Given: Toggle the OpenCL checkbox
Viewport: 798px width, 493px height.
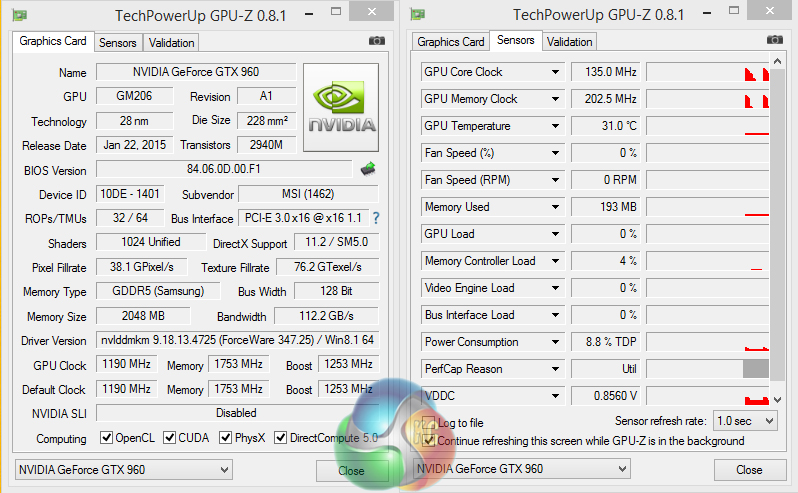Looking at the screenshot, I should [106, 438].
